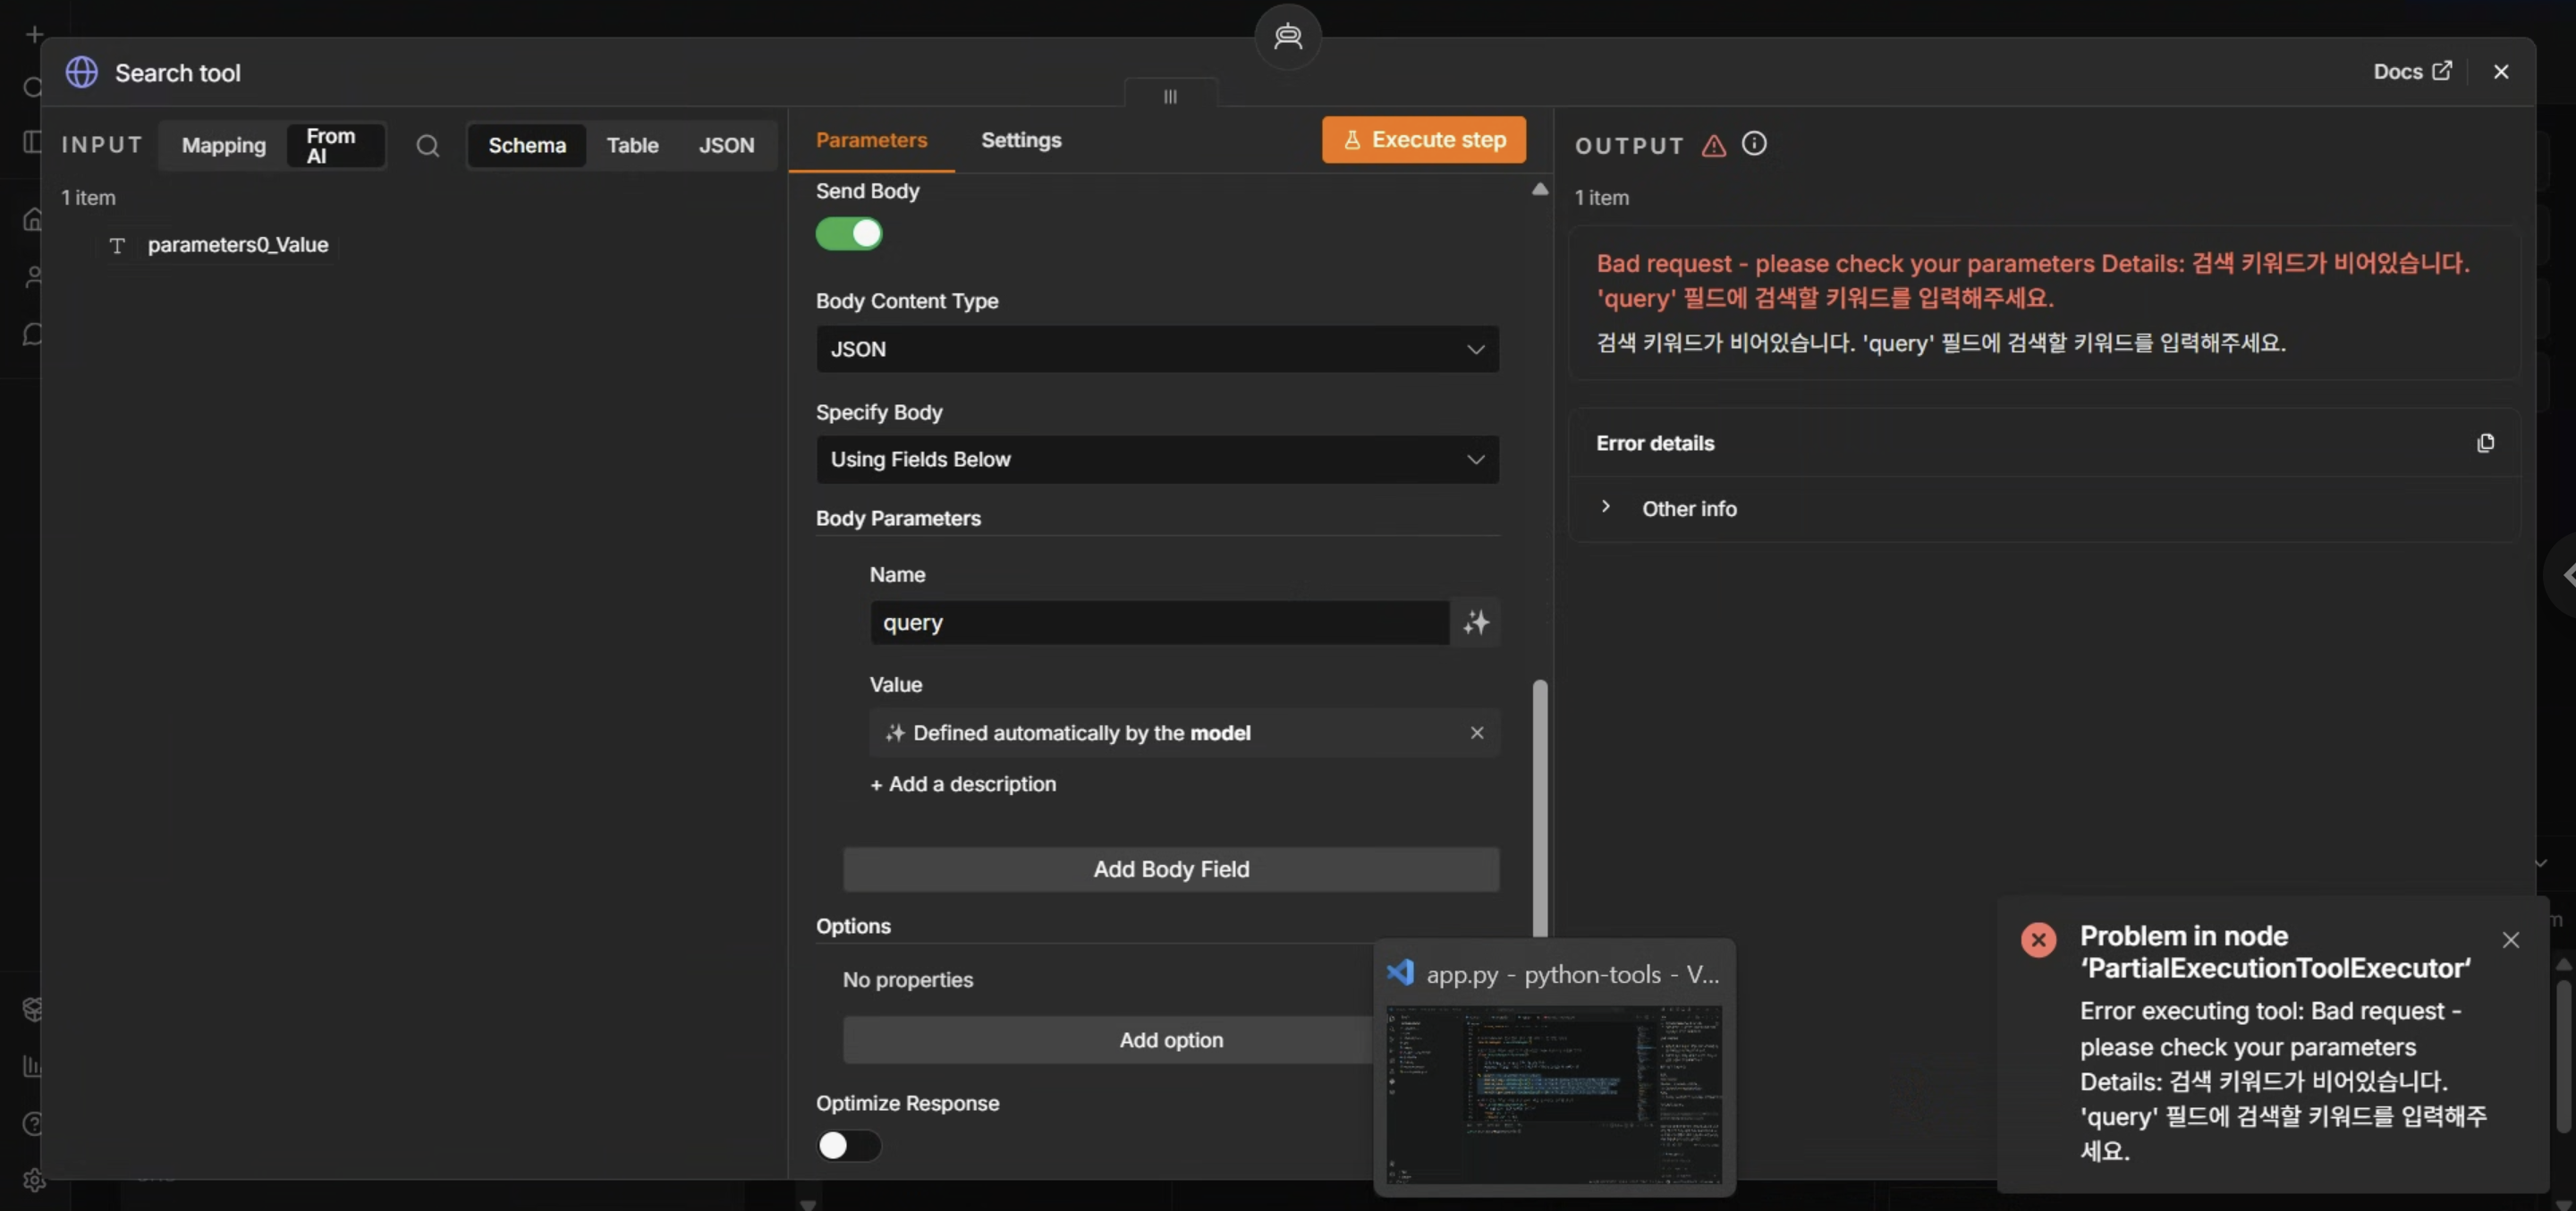
Task: Open the settings gear in left sidebar
Action: click(x=34, y=1180)
